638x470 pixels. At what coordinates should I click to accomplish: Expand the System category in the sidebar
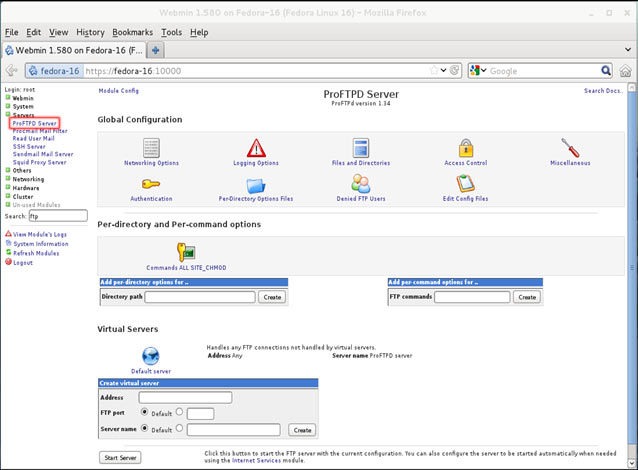click(8, 106)
